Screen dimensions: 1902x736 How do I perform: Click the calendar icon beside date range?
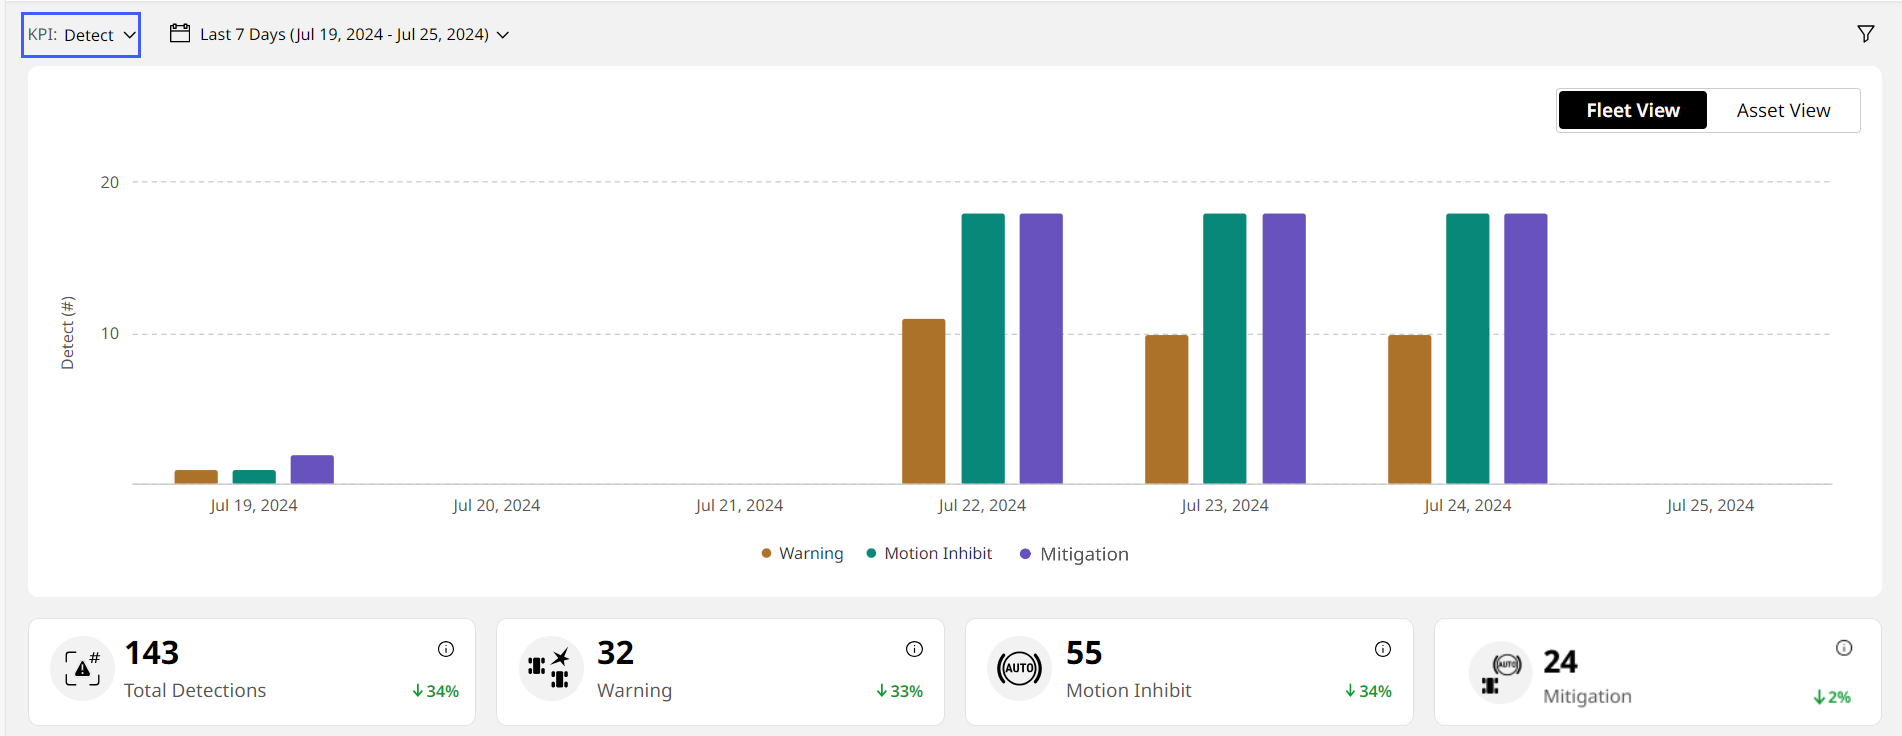(x=180, y=34)
